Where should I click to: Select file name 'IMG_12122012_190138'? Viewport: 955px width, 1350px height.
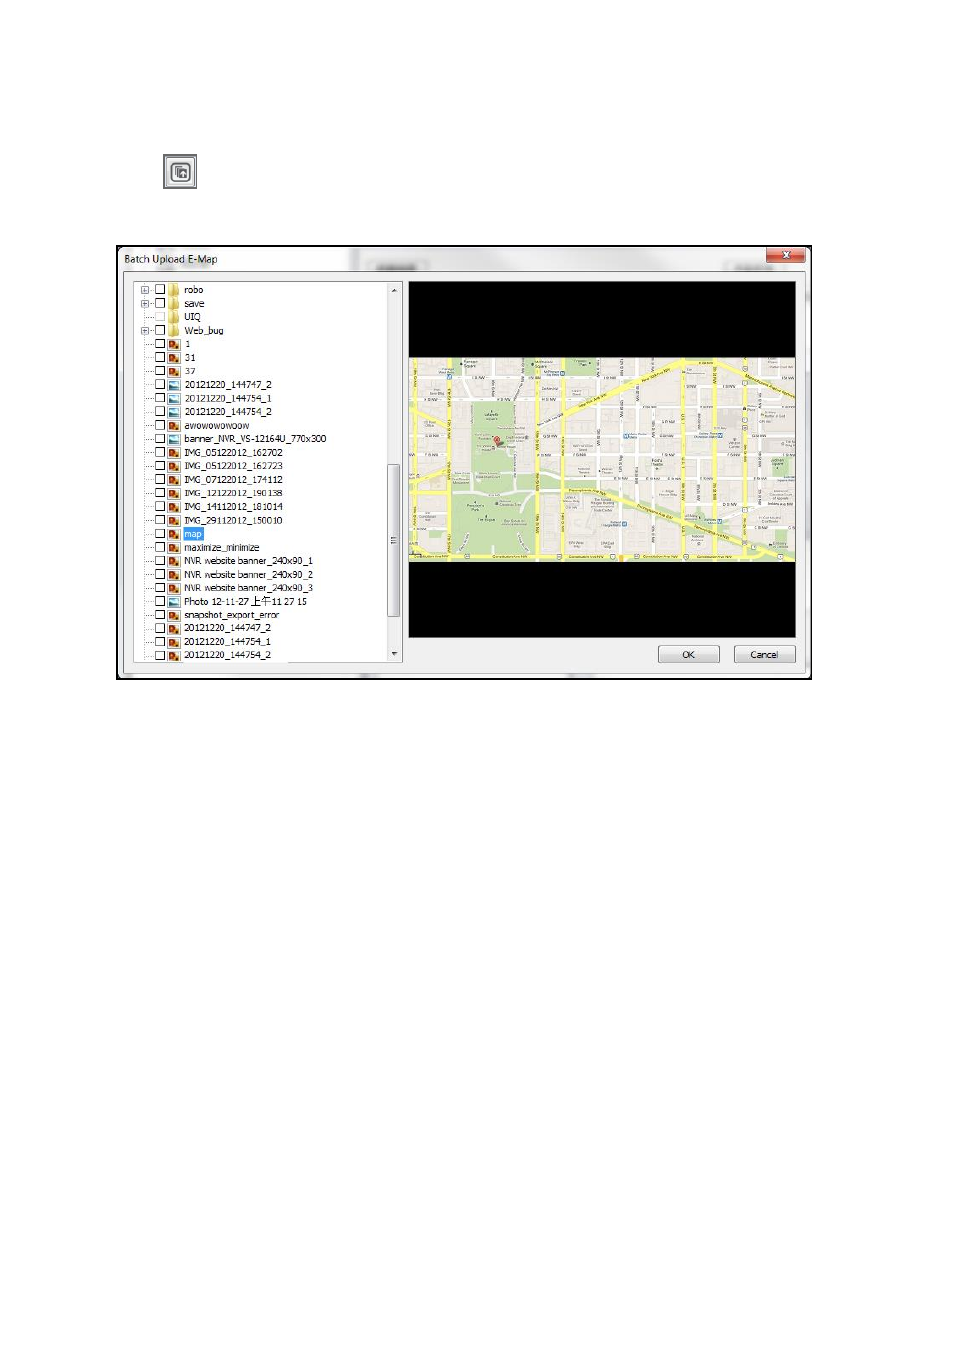(x=233, y=493)
